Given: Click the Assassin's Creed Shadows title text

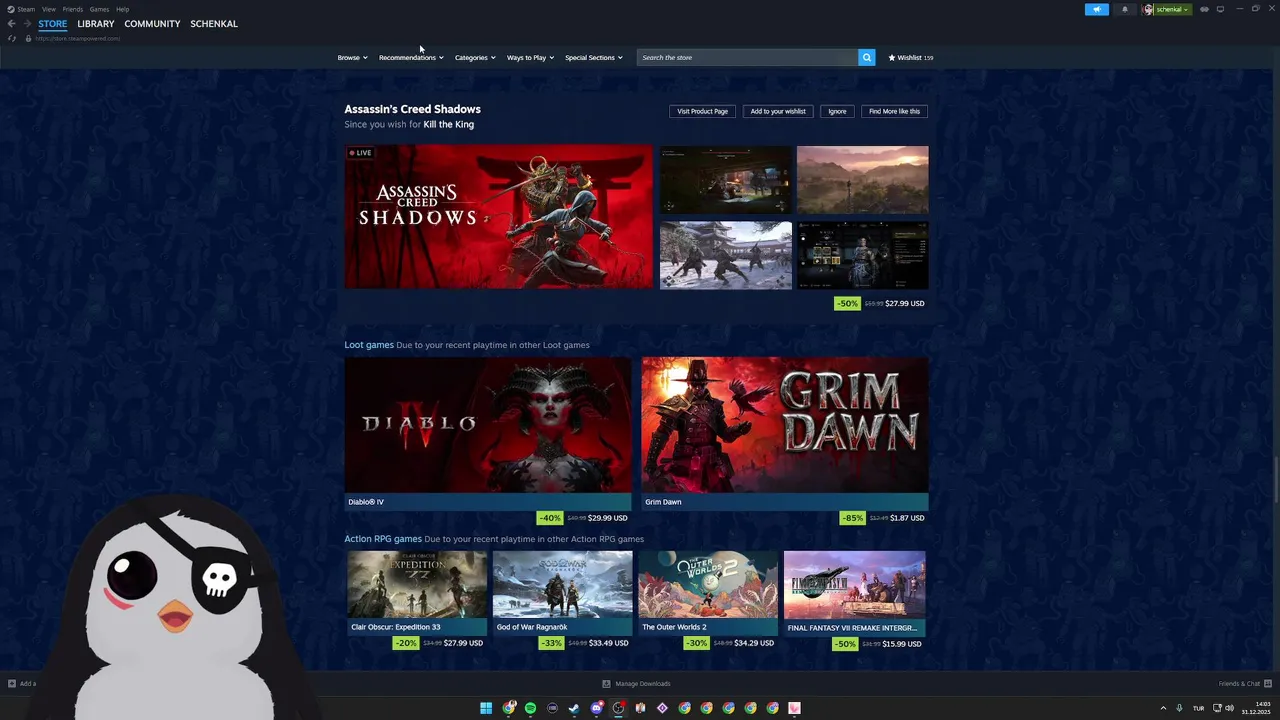Looking at the screenshot, I should pos(412,109).
